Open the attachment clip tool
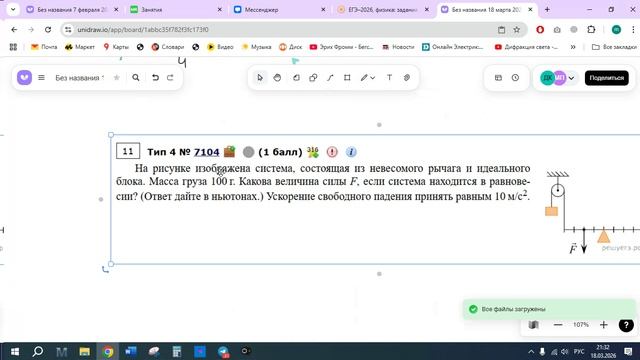 [x=407, y=78]
